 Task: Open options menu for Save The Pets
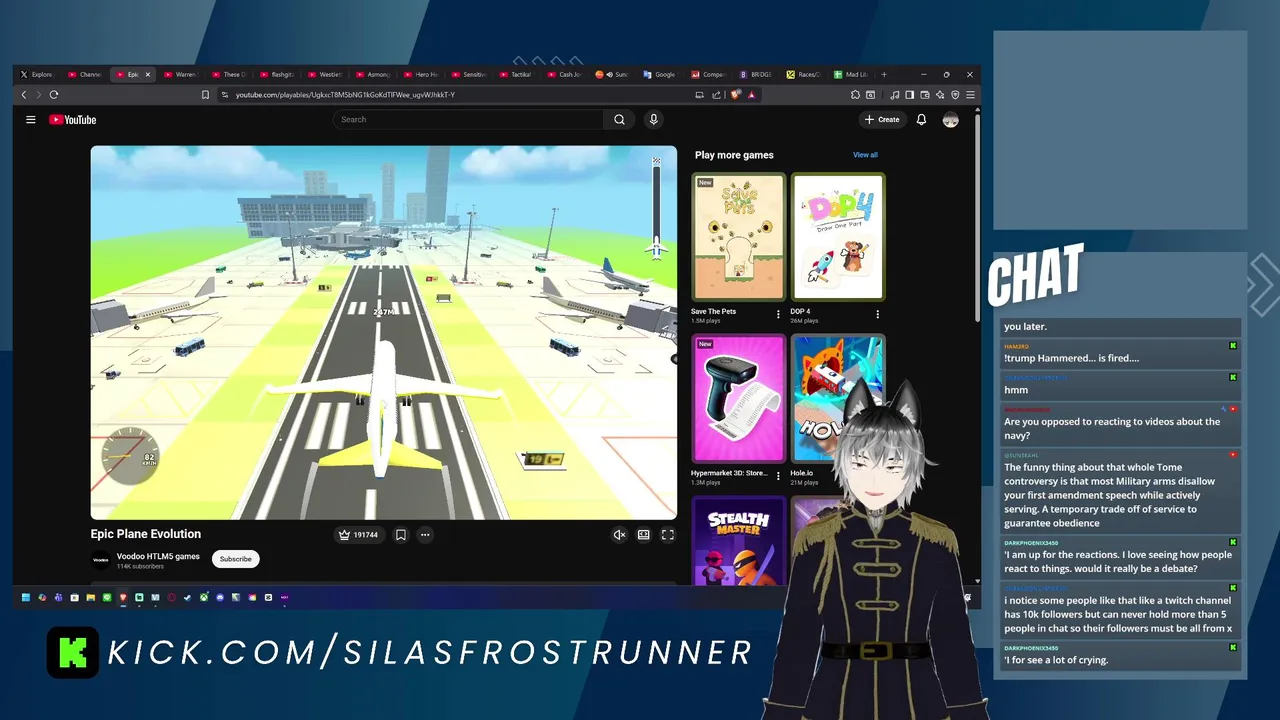(778, 315)
